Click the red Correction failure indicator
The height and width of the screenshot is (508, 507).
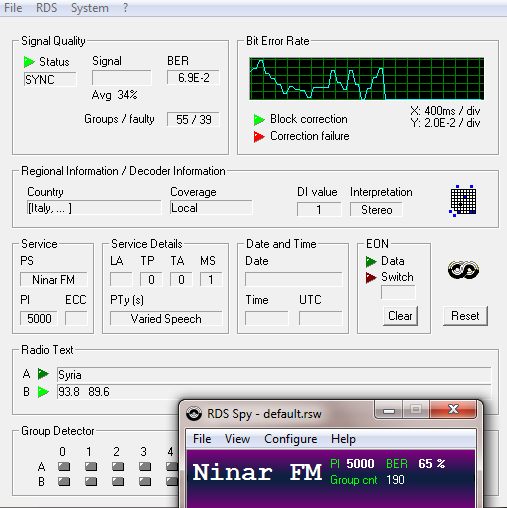tap(259, 136)
